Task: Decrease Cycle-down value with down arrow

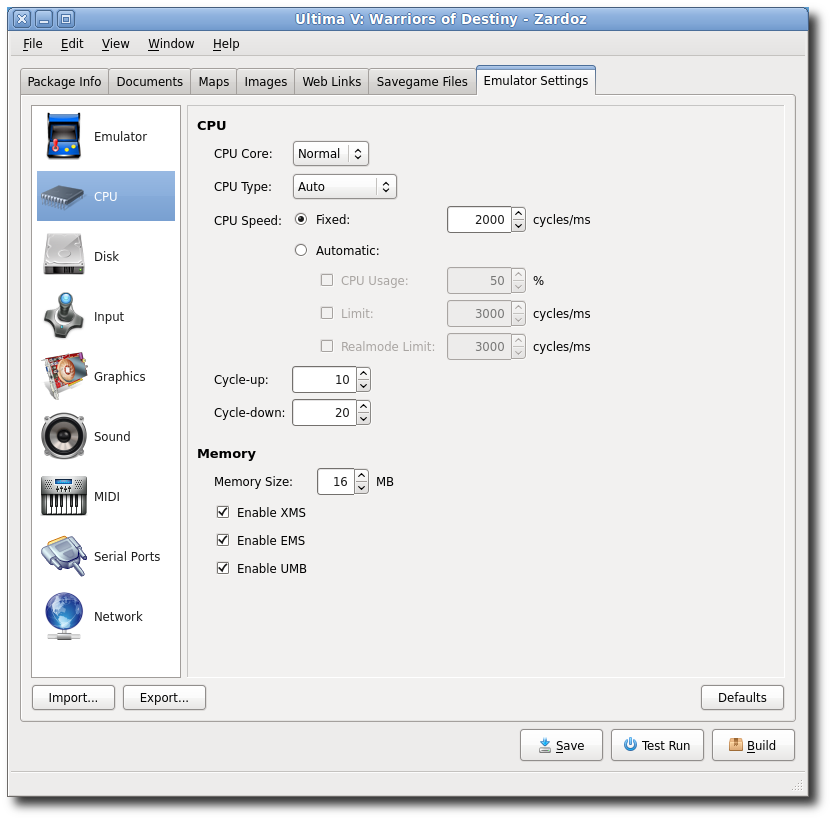Action: (x=363, y=419)
